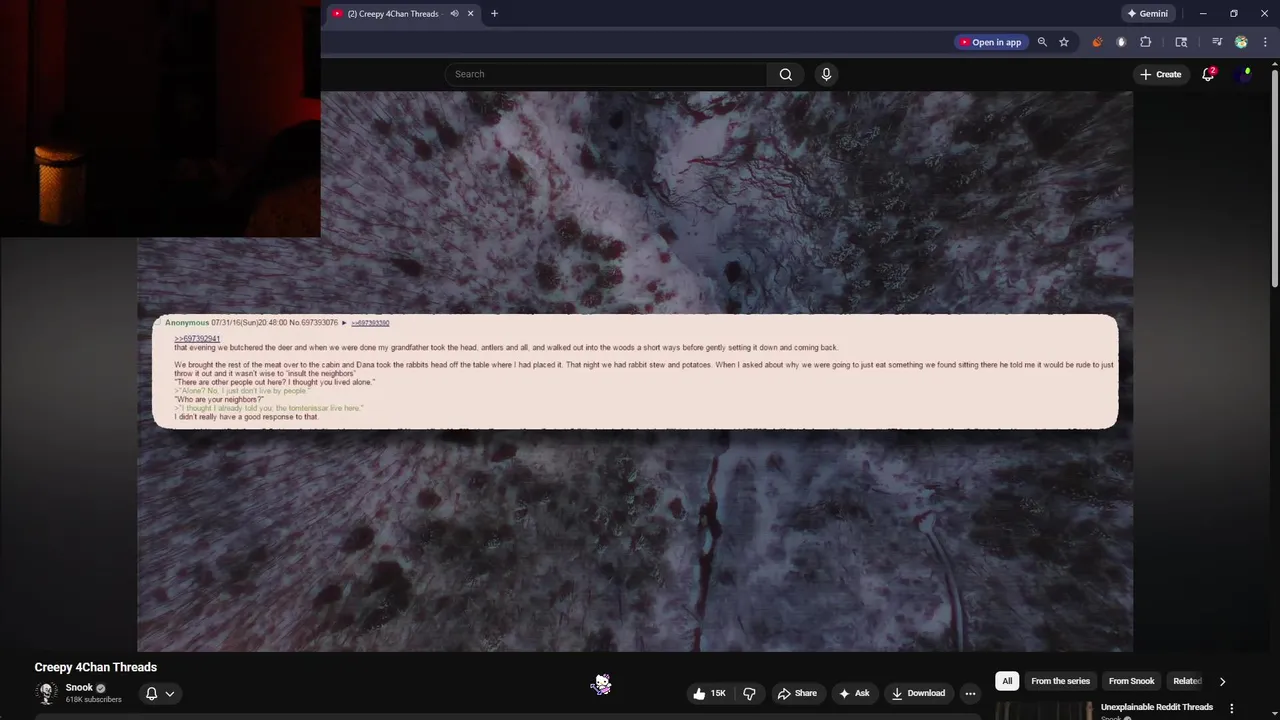1280x720 pixels.
Task: Like the video with 15K likes
Action: point(709,693)
